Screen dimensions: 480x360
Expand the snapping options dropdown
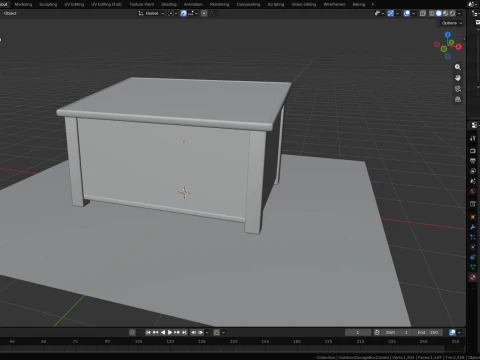pyautogui.click(x=192, y=13)
